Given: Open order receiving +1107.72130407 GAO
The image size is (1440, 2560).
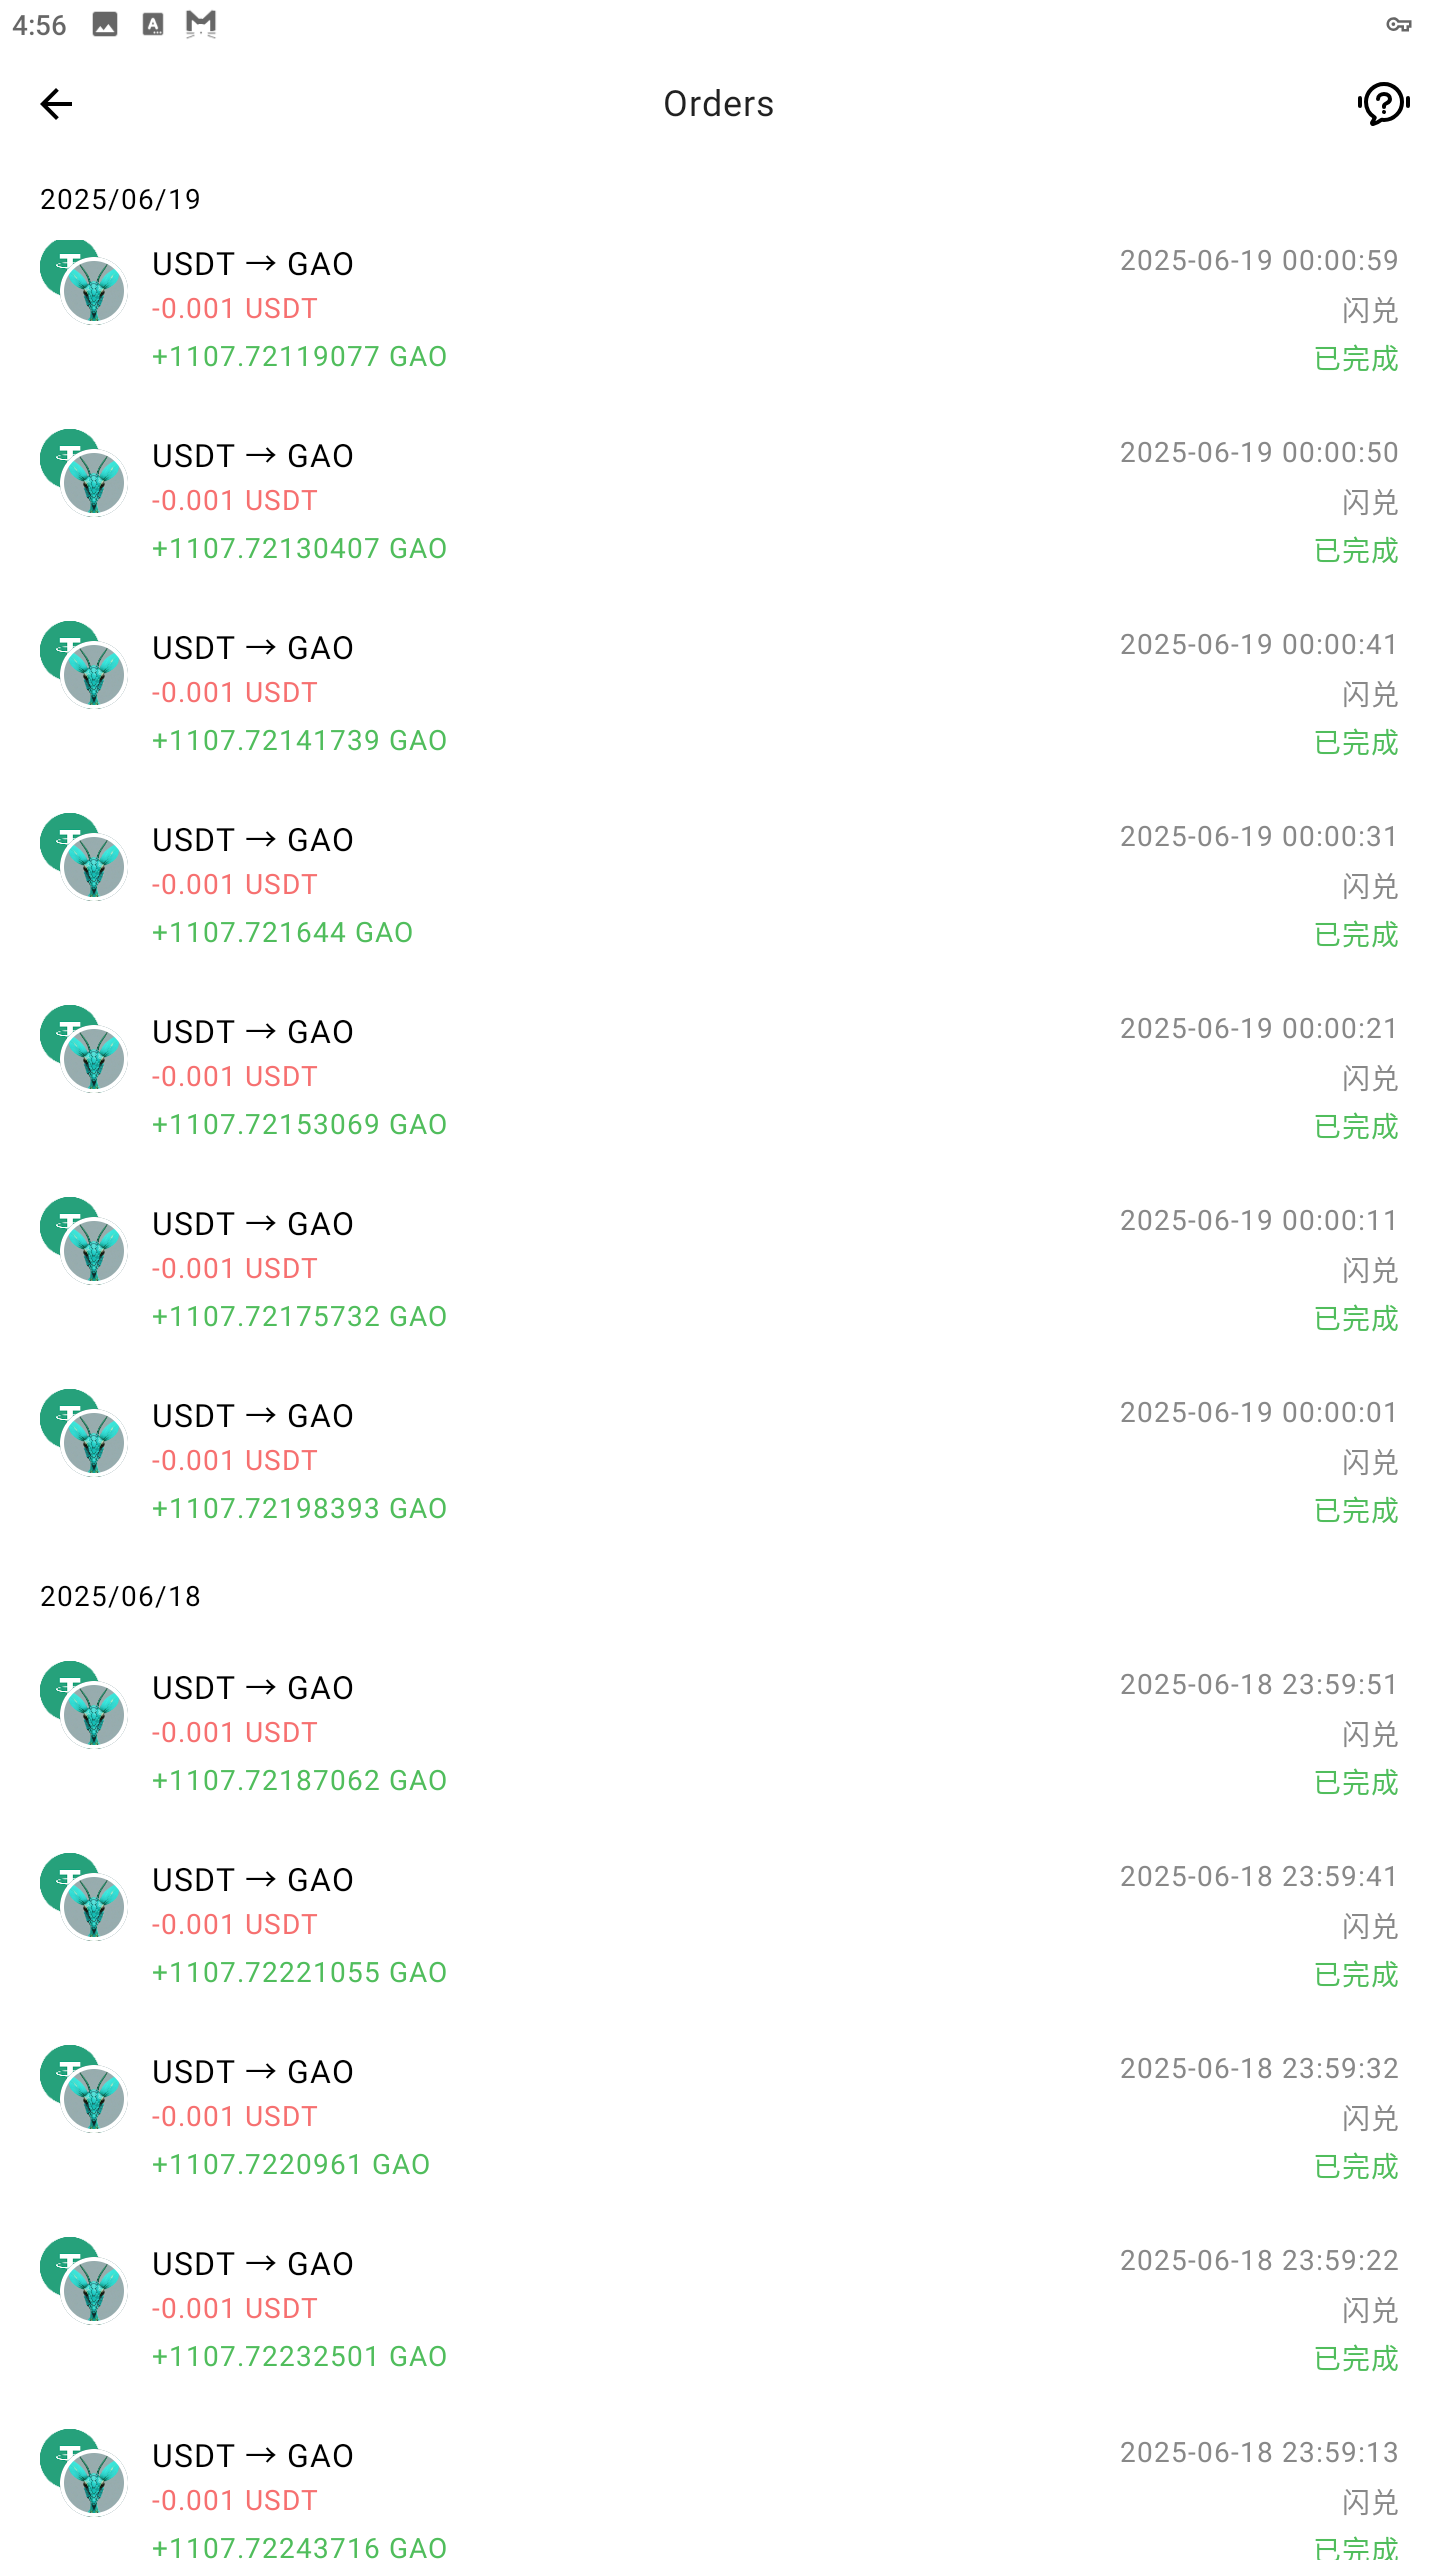Looking at the screenshot, I should [x=720, y=500].
